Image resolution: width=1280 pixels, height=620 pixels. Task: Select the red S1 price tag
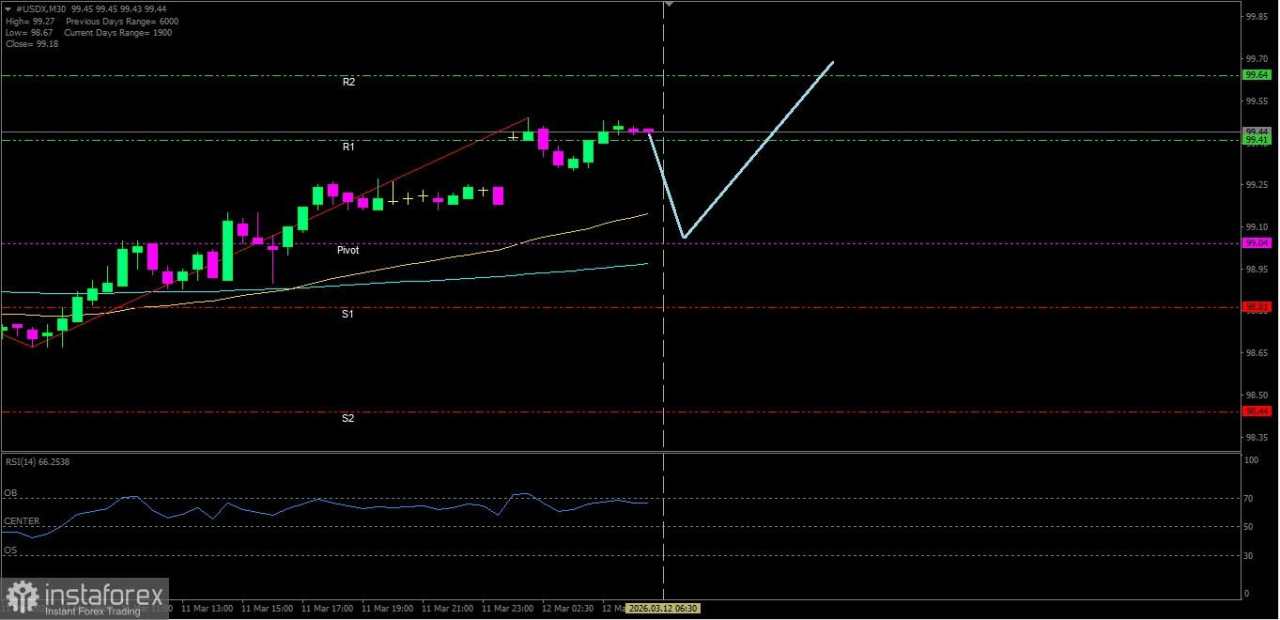coord(1255,308)
